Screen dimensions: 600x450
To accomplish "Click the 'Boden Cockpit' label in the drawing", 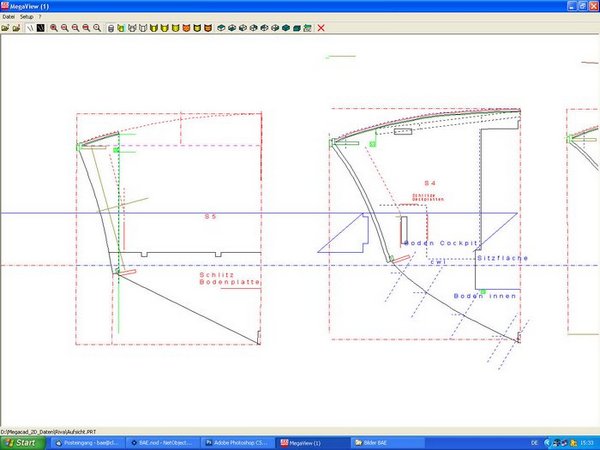I will click(x=442, y=243).
